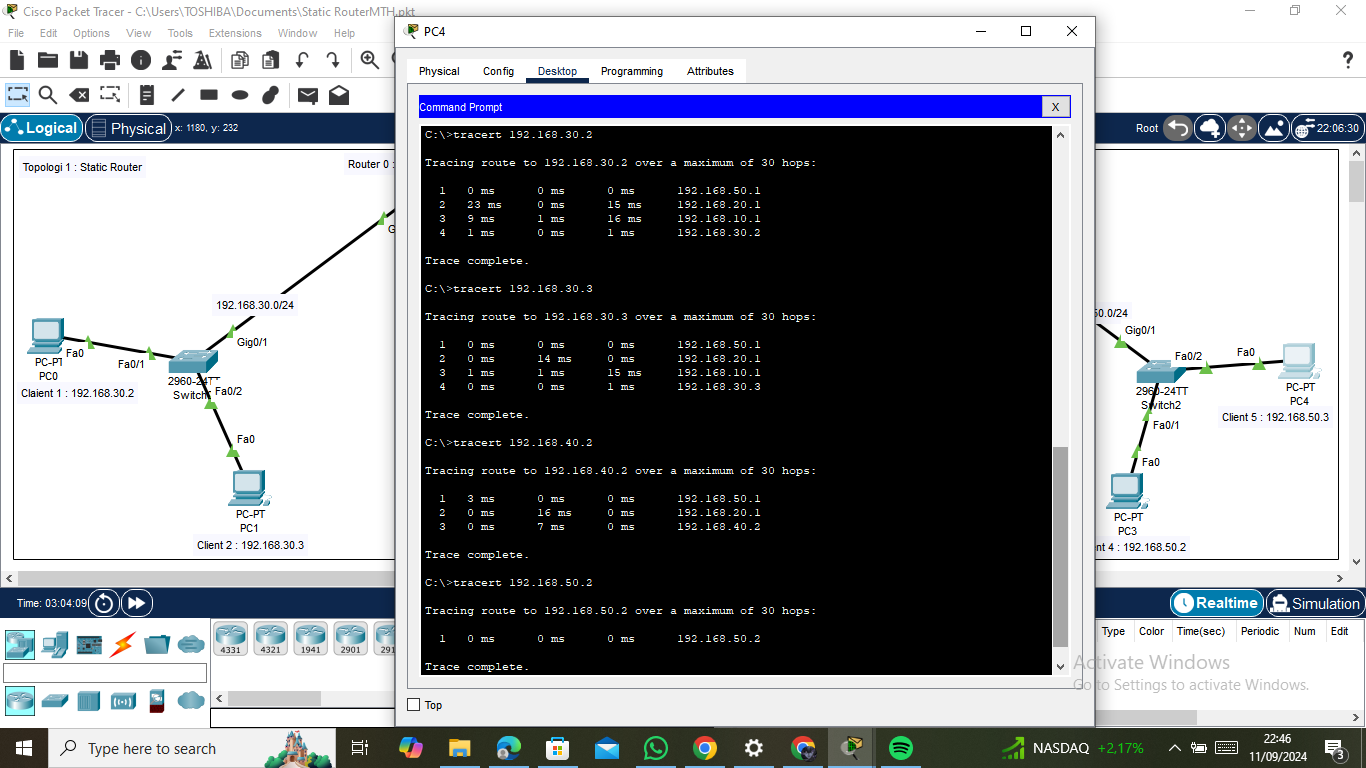The image size is (1366, 768).
Task: Activate the Resize Shape tool
Action: pyautogui.click(x=110, y=95)
